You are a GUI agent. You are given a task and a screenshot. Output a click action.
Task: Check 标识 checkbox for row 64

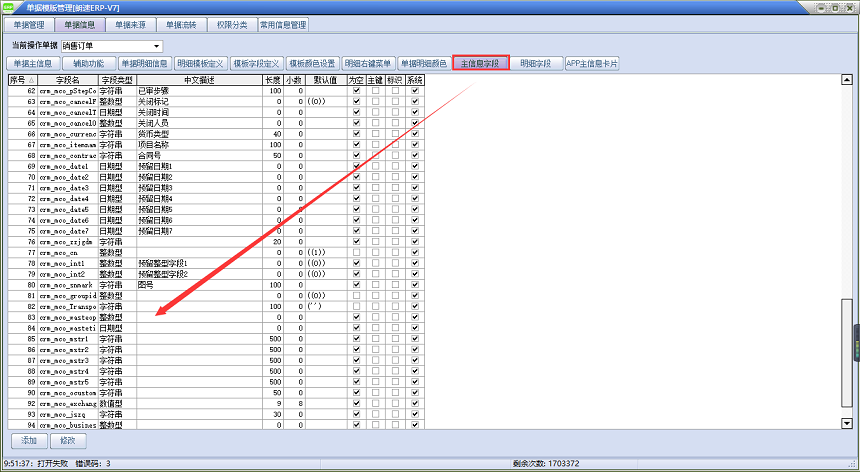tap(396, 112)
